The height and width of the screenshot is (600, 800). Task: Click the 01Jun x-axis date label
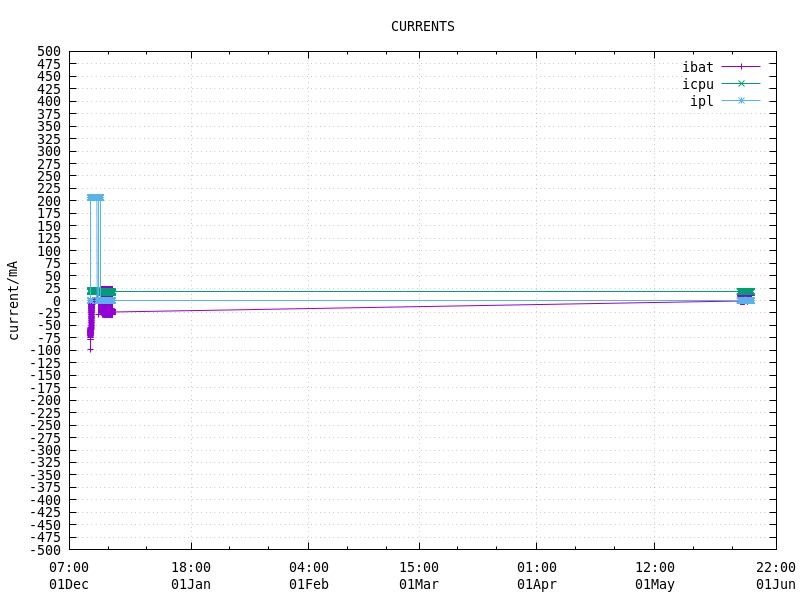(776, 585)
